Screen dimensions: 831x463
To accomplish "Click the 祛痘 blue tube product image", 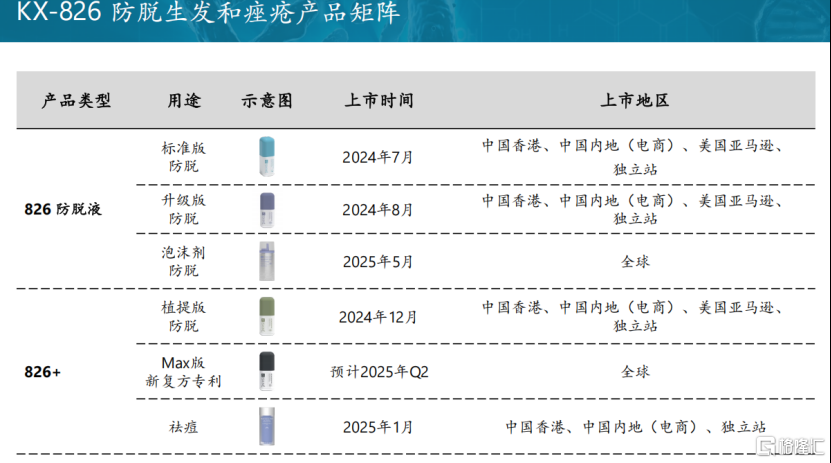I will click(267, 426).
